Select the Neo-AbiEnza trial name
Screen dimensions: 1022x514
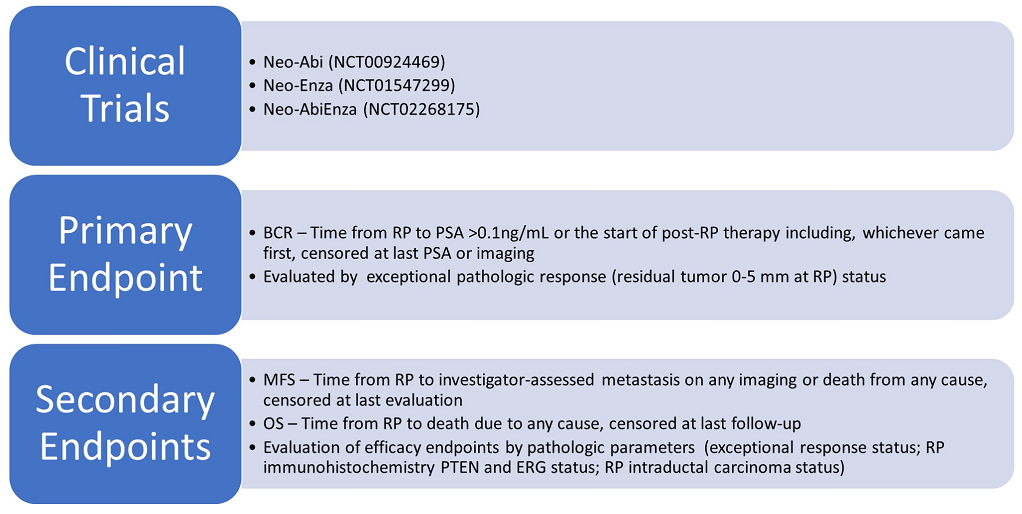(x=309, y=109)
